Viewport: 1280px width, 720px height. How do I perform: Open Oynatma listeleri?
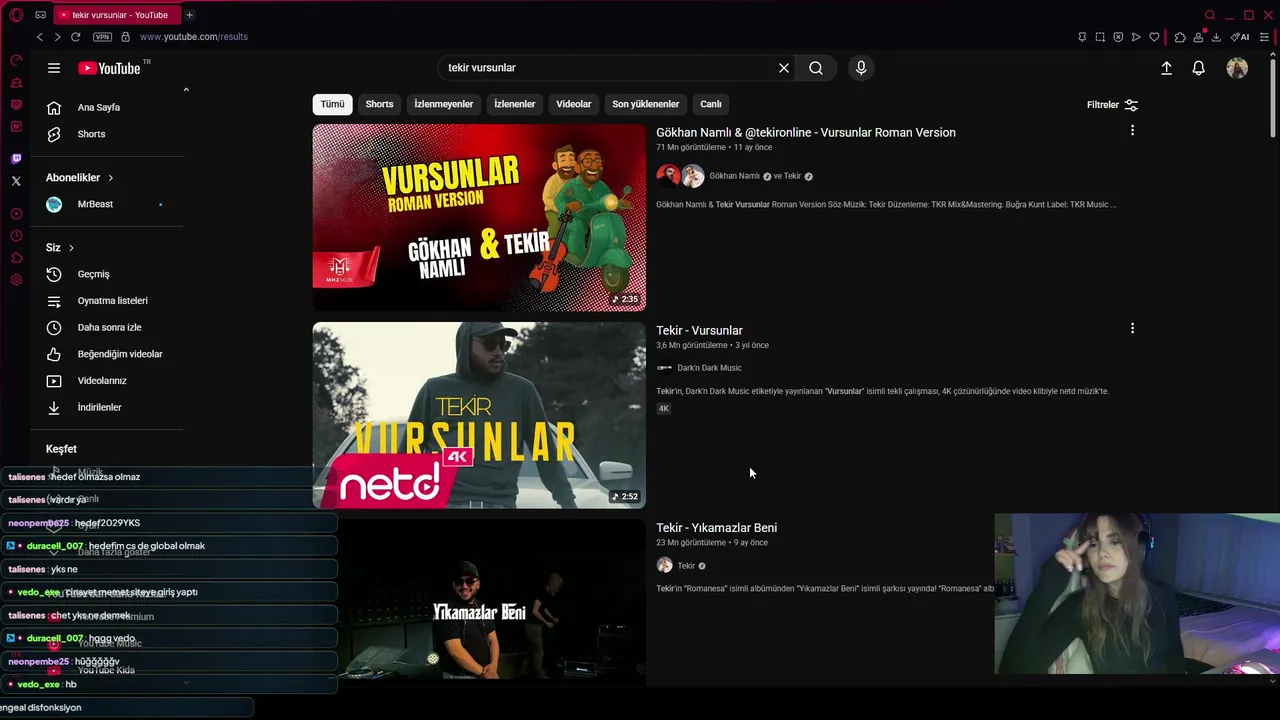[108, 301]
